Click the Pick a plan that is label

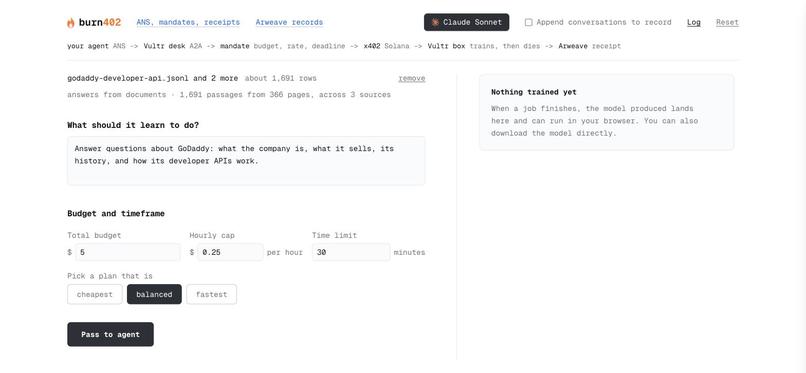[x=110, y=276]
